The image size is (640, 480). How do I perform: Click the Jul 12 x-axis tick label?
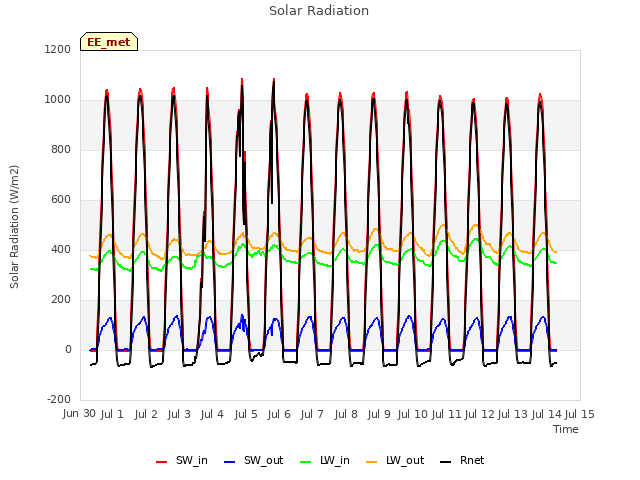480,414
